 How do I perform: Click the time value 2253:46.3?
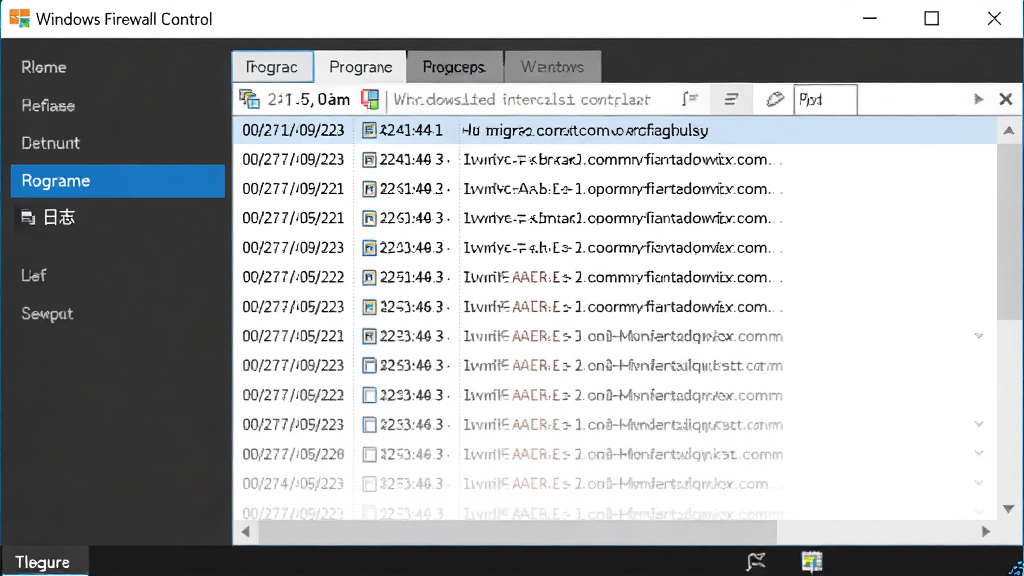[413, 366]
